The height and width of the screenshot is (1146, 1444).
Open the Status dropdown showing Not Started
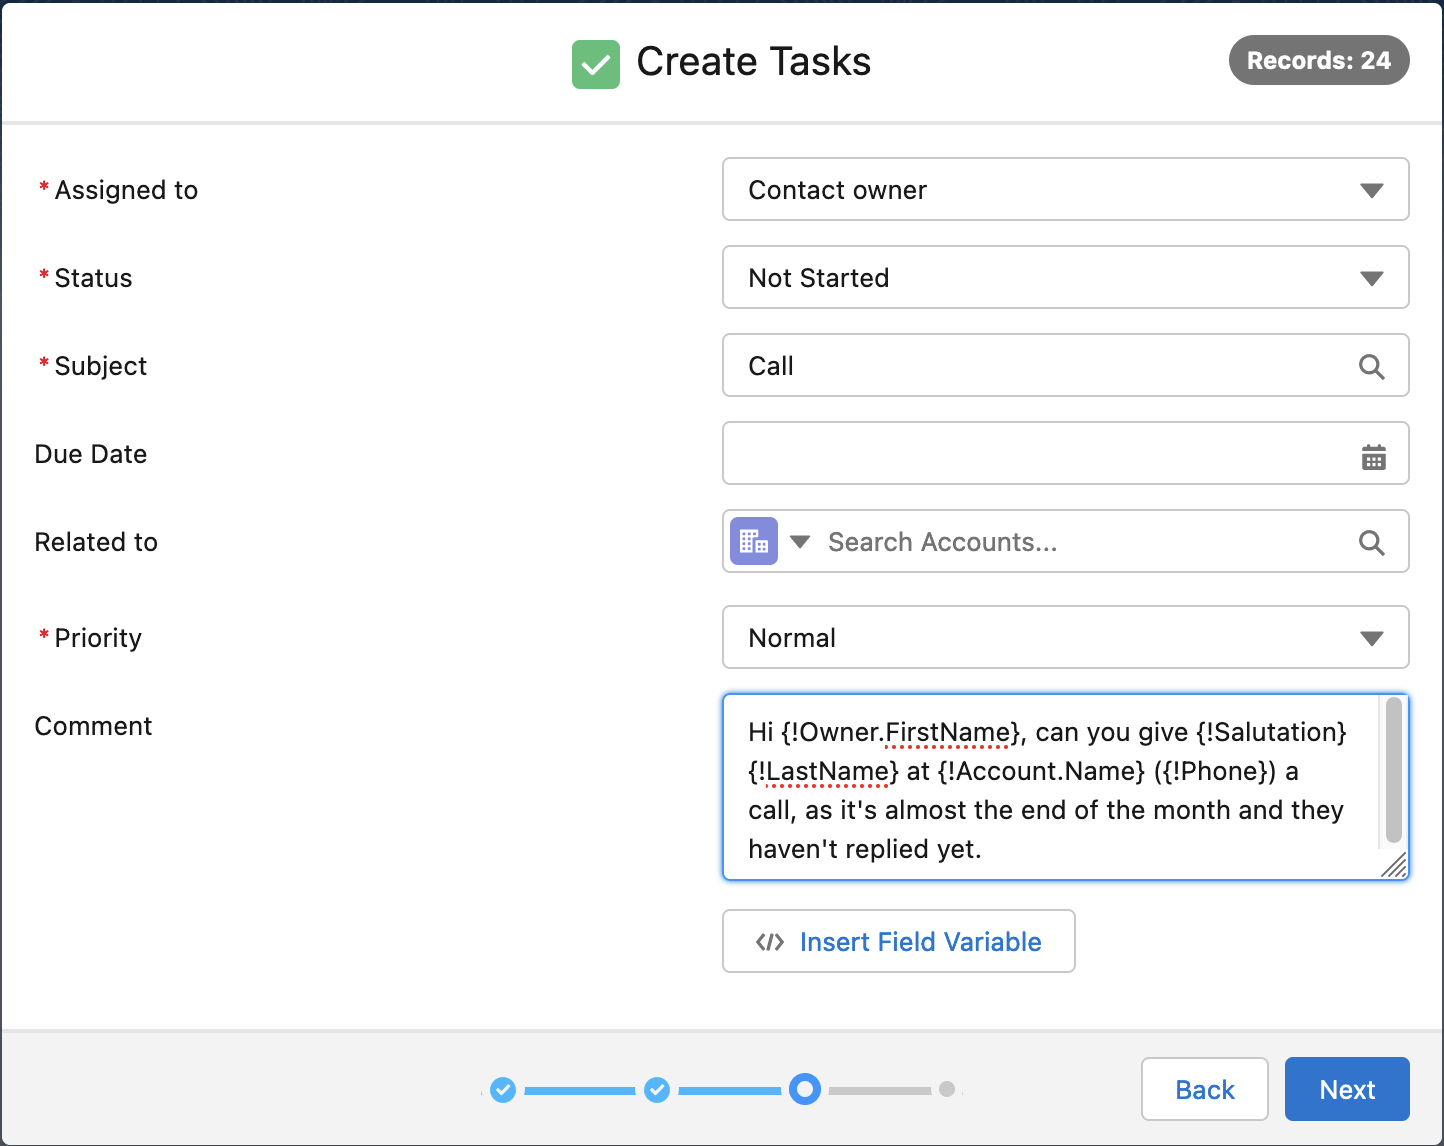pos(1065,277)
